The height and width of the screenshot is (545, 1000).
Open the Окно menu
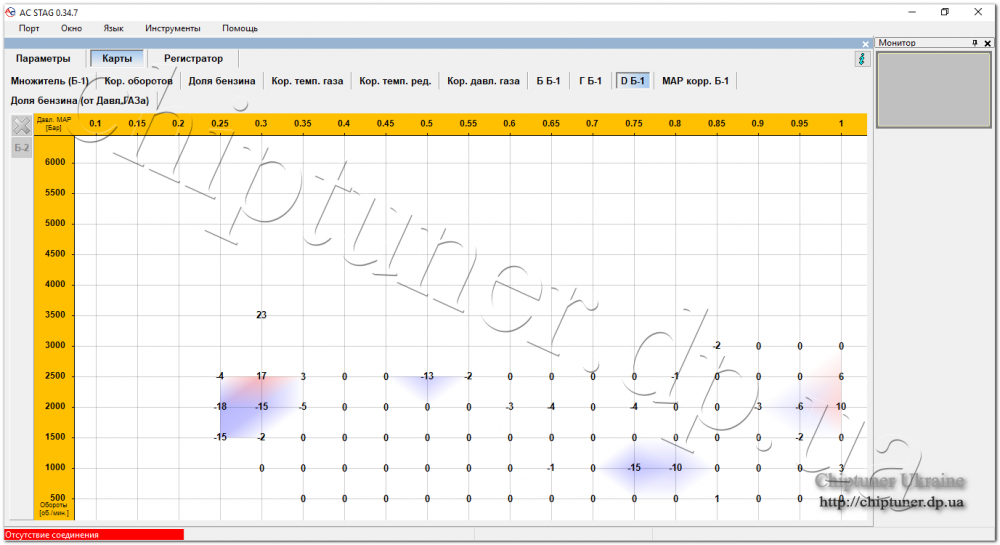pyautogui.click(x=71, y=28)
